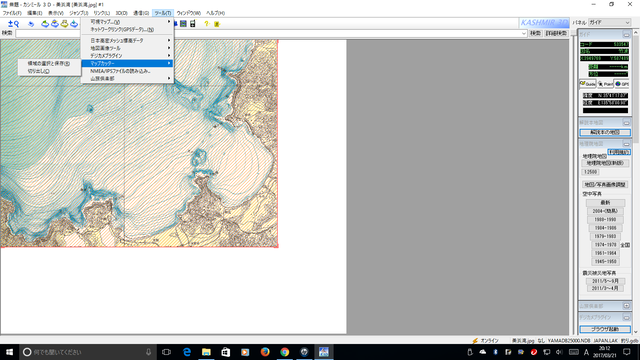The width and height of the screenshot is (640, 360).
Task: Click the volume speaker tray icon
Action: [x=560, y=352]
